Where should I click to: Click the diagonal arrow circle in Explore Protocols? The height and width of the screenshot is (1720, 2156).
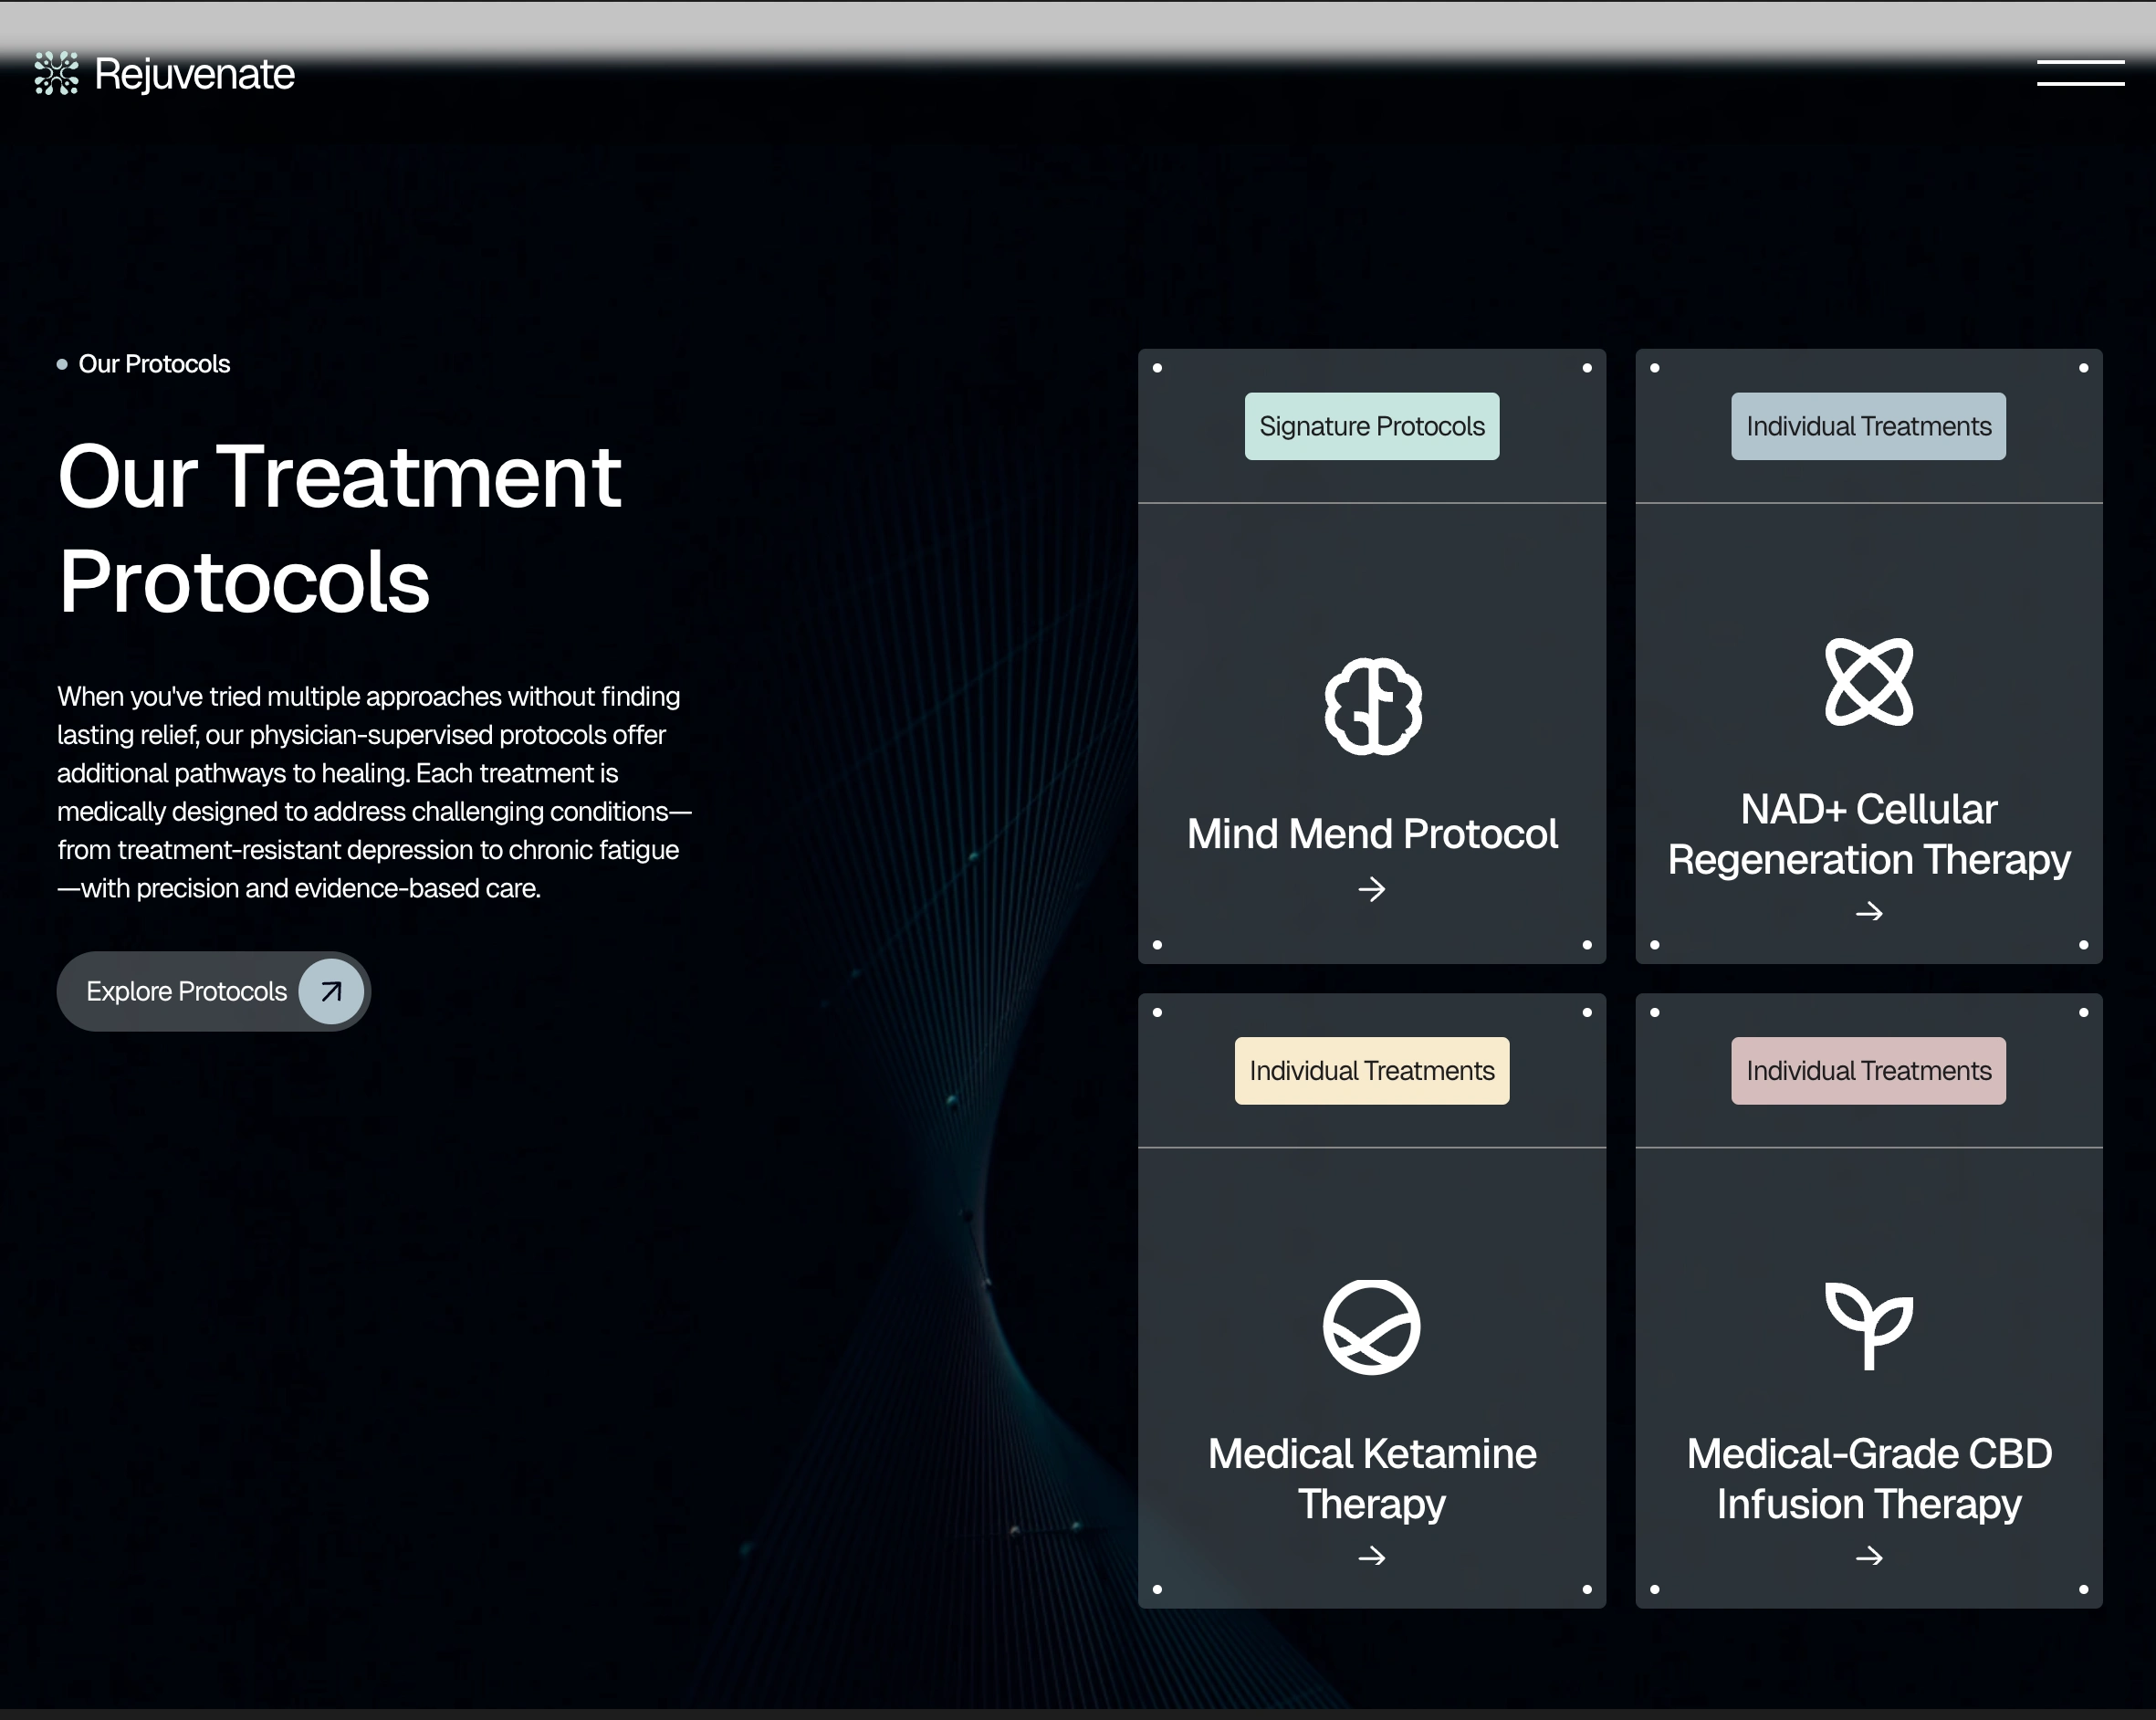pos(331,991)
